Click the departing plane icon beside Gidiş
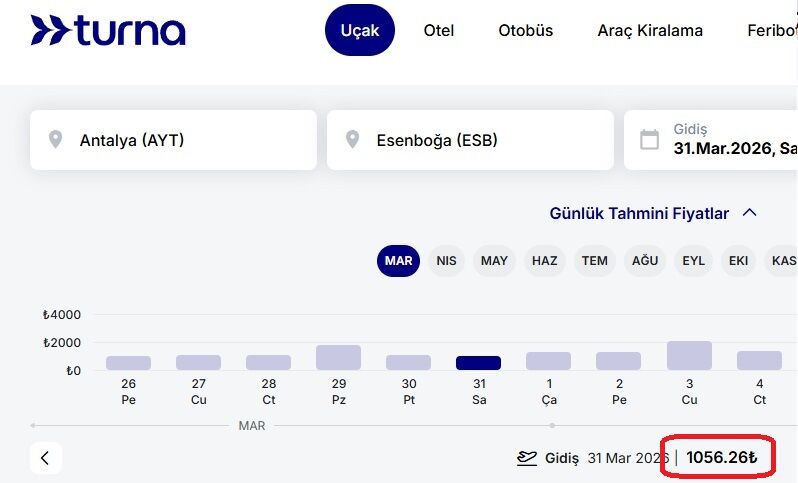 (527, 458)
